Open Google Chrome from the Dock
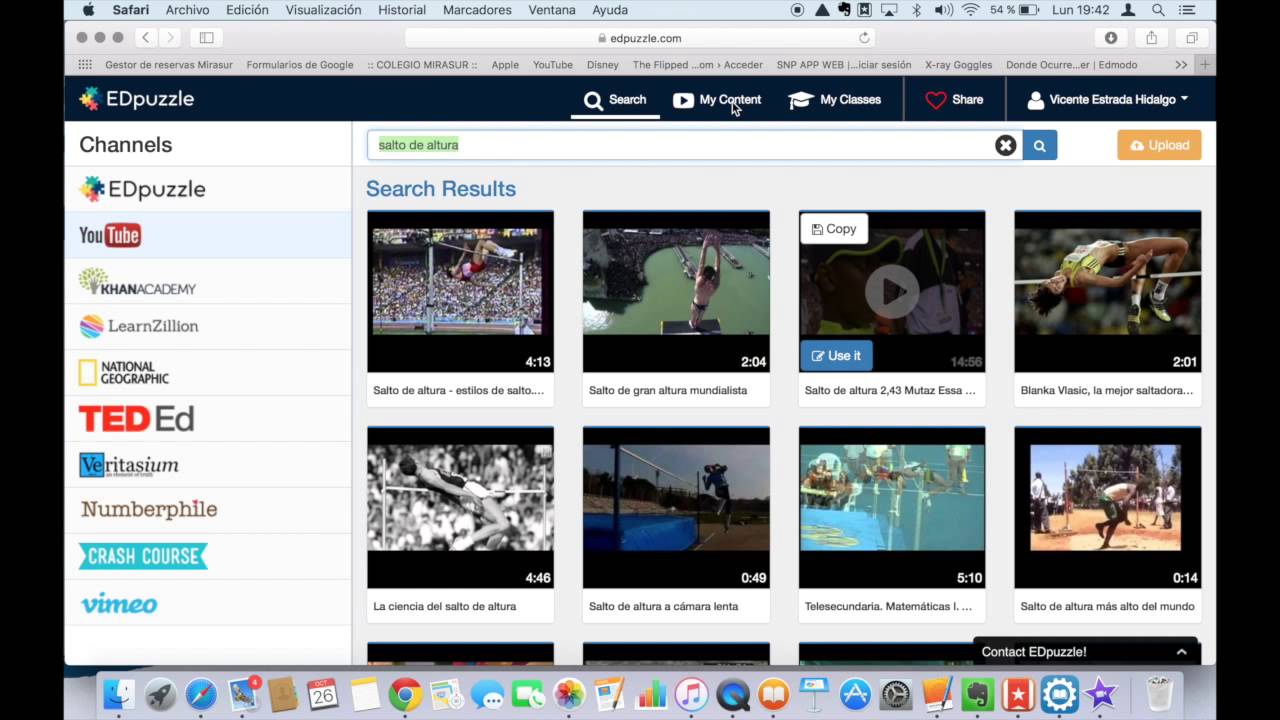 pos(405,694)
